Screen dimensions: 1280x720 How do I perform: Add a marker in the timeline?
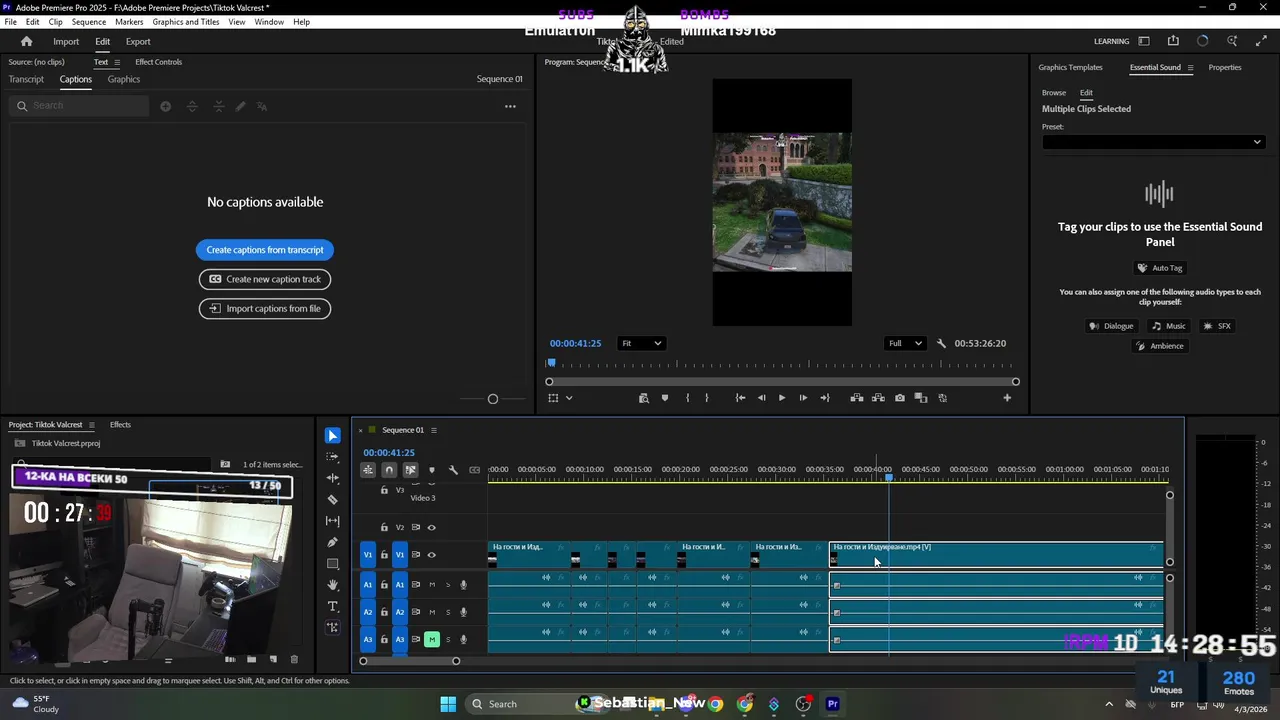pyautogui.click(x=432, y=470)
